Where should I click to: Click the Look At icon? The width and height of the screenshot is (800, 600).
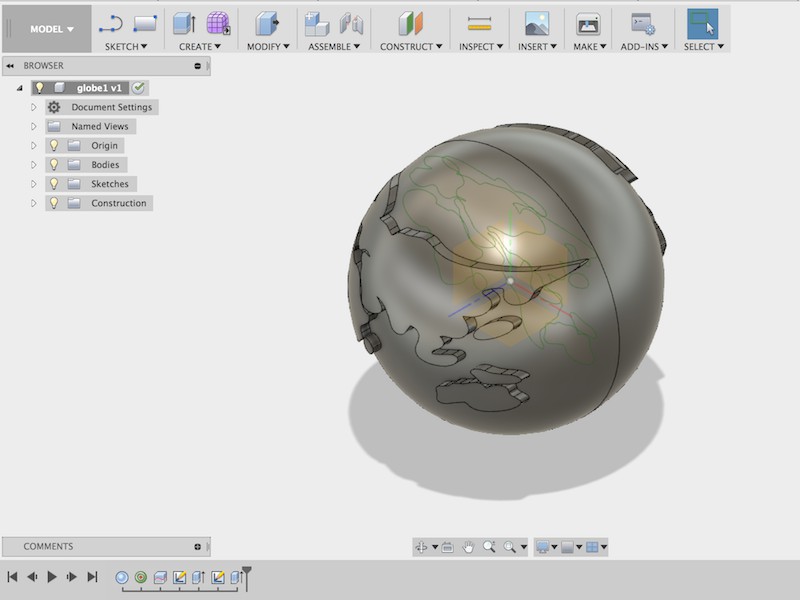pos(447,547)
